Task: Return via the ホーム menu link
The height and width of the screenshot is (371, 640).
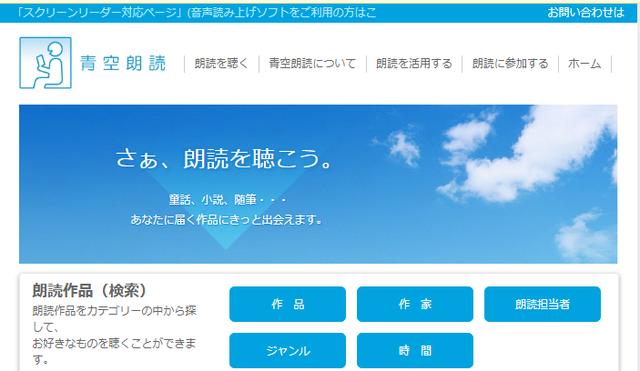Action: pyautogui.click(x=584, y=64)
